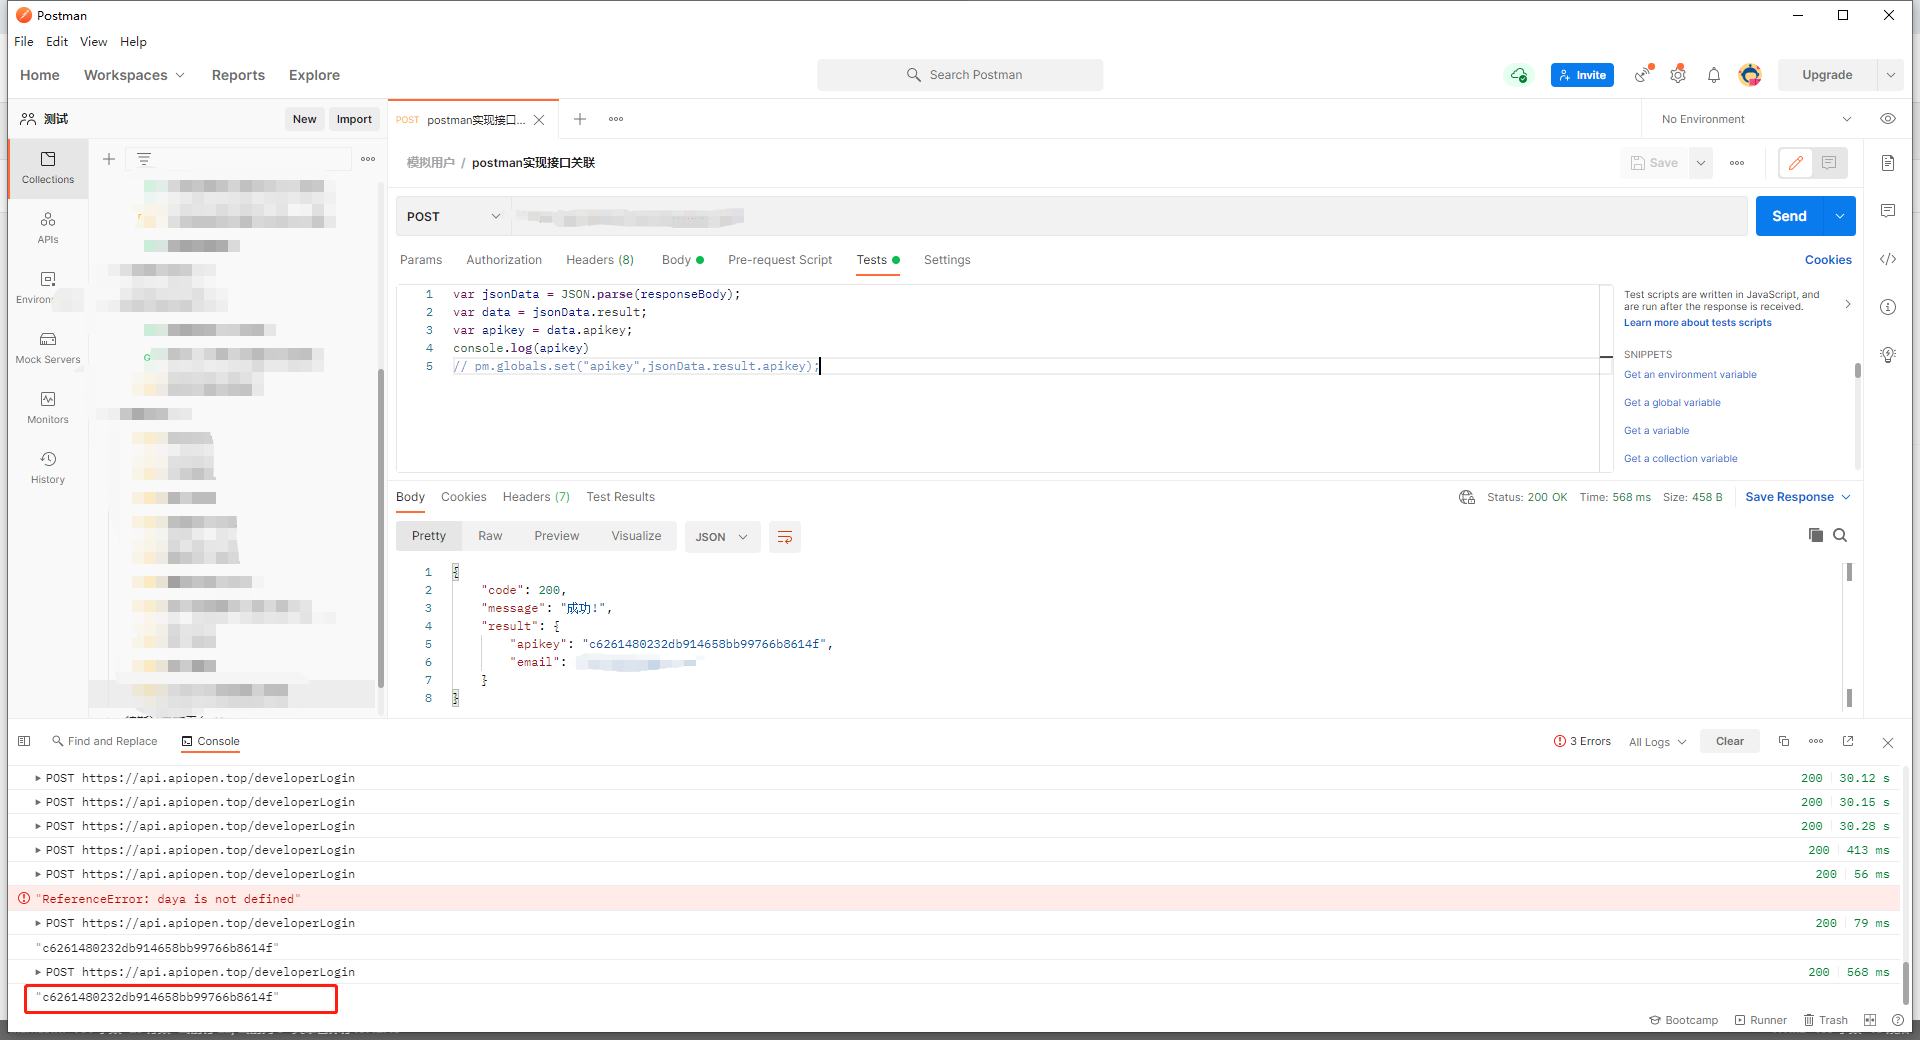
Task: Open the notifications bell
Action: [x=1714, y=75]
